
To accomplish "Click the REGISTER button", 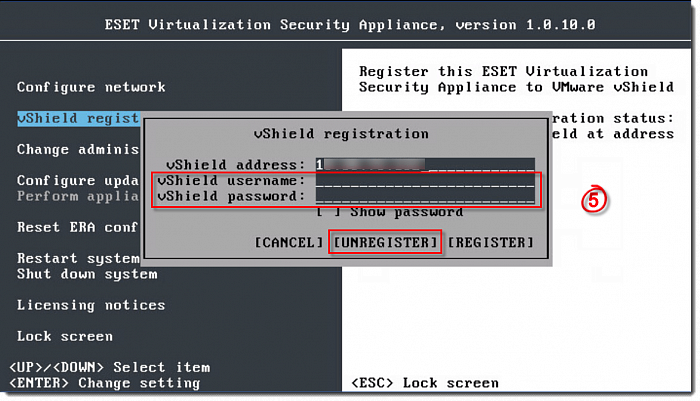I will pos(491,243).
